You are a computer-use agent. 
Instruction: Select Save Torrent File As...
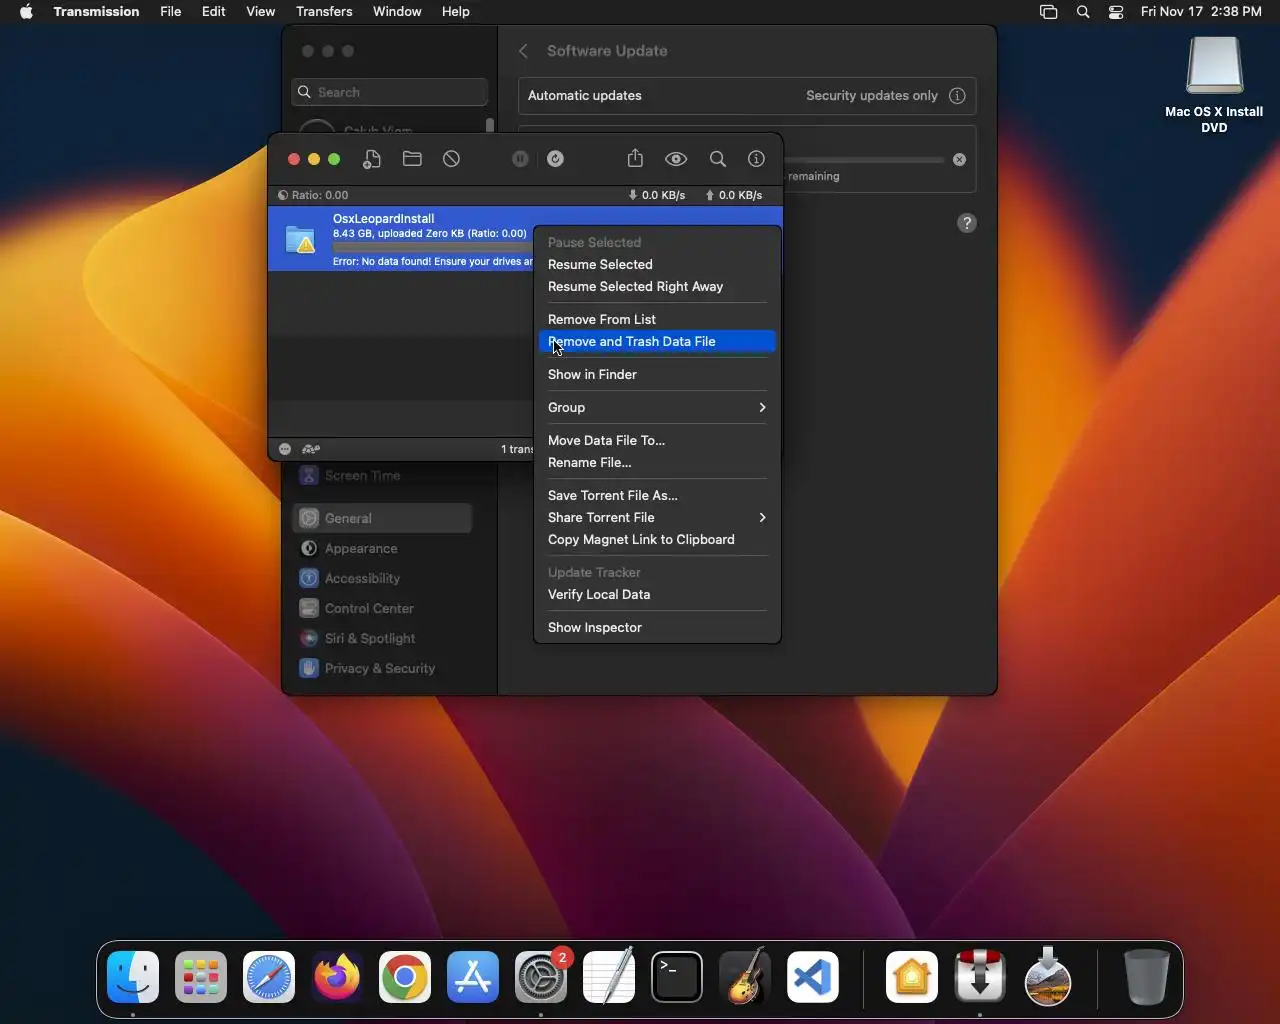tap(657, 495)
